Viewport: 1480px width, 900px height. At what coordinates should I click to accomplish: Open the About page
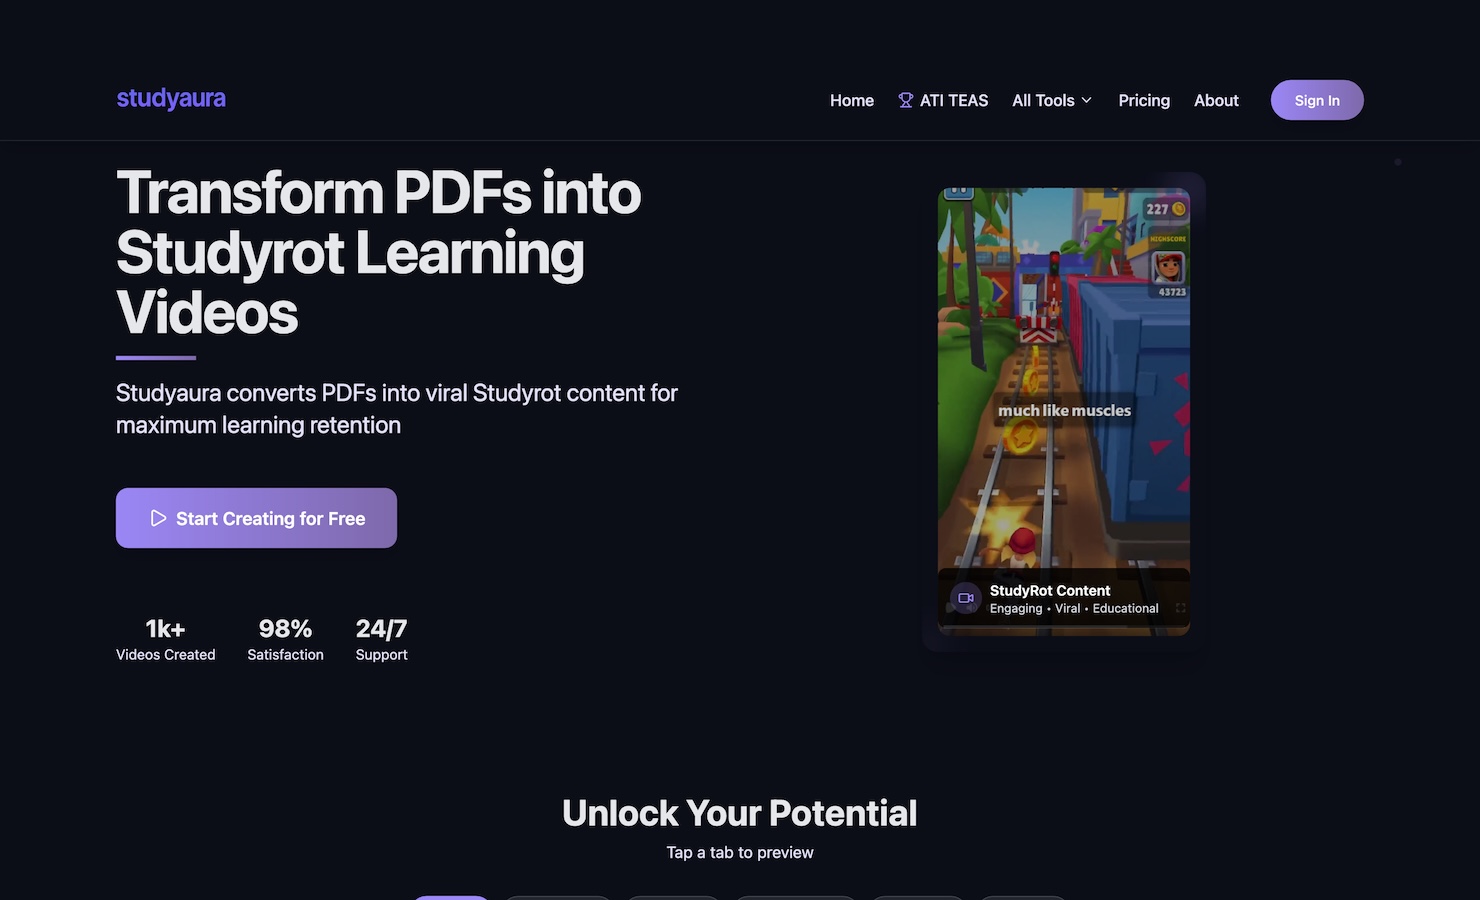coord(1216,100)
